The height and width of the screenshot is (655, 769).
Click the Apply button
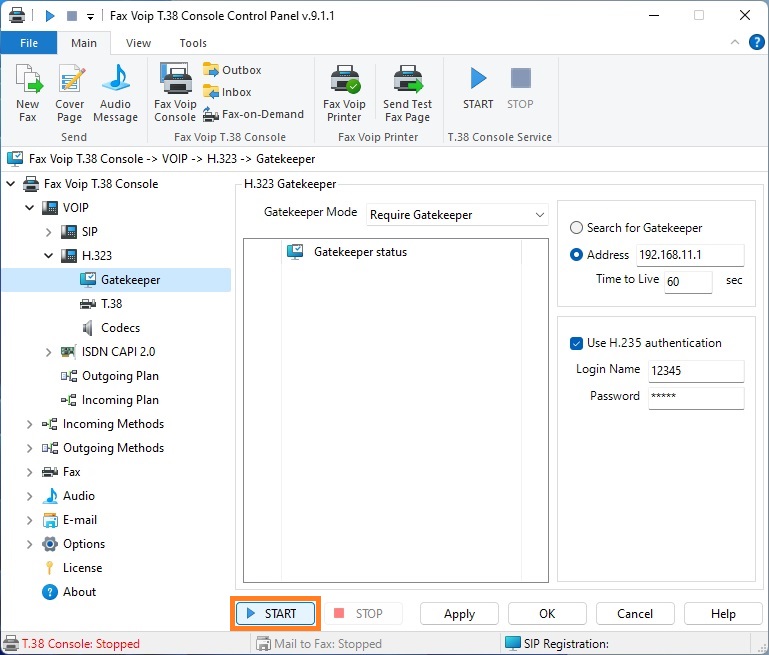pos(460,614)
